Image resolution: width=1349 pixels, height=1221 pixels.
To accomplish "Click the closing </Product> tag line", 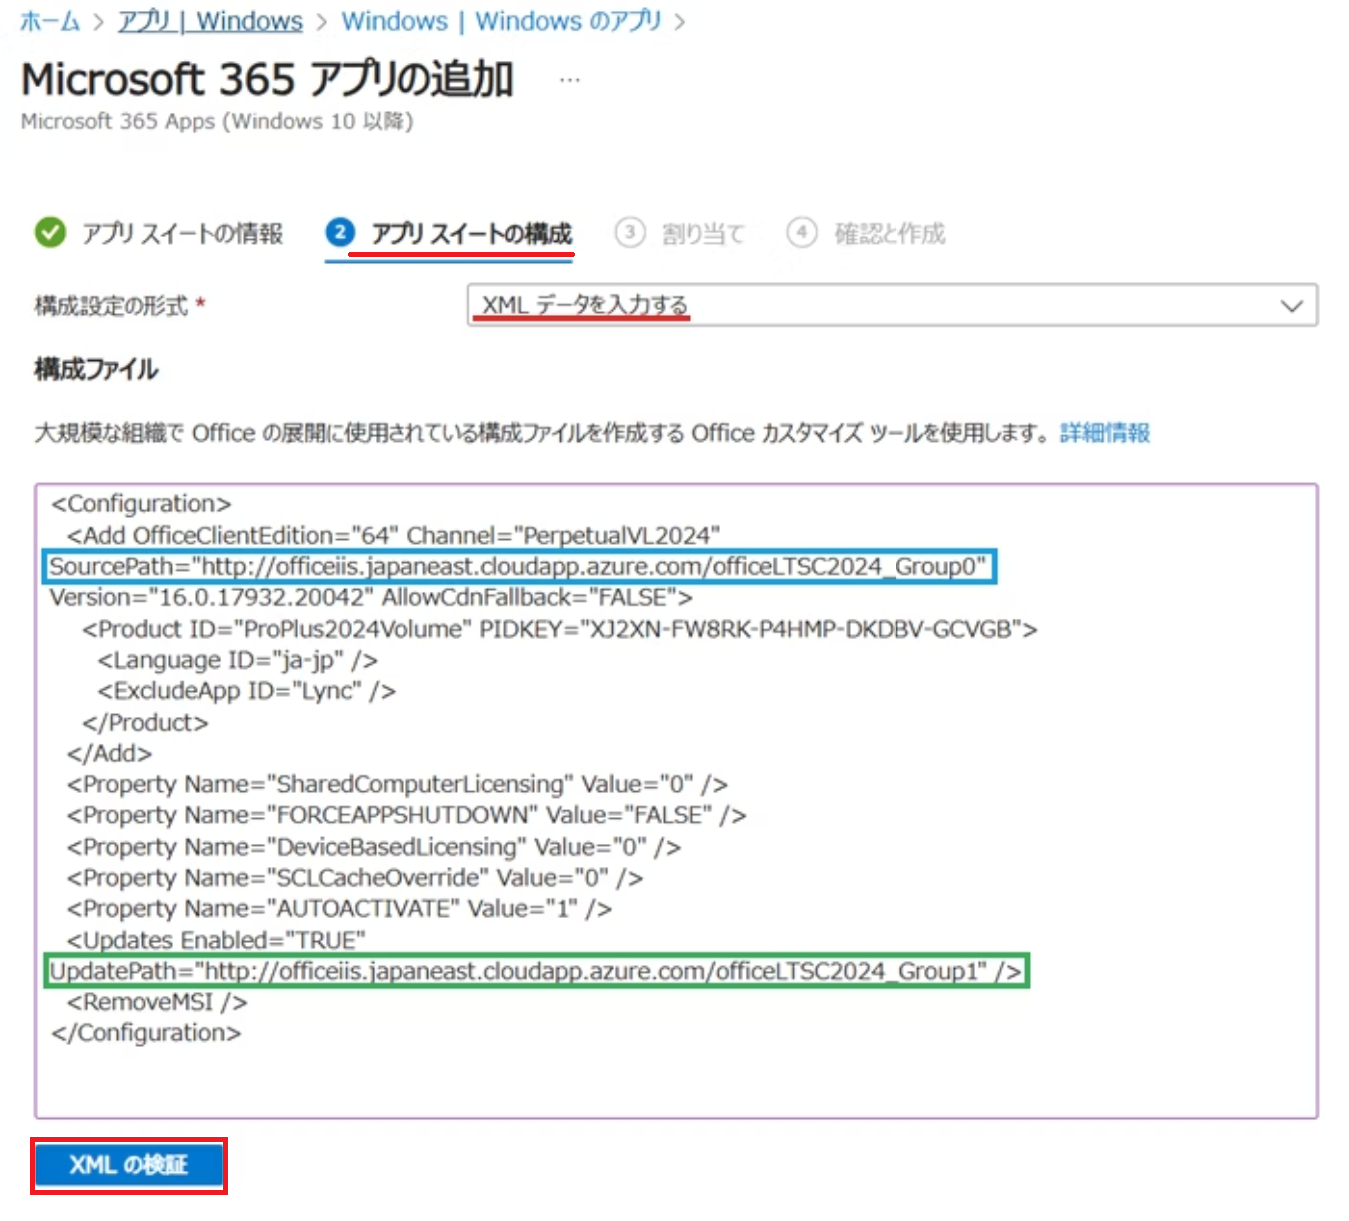I will [x=145, y=722].
